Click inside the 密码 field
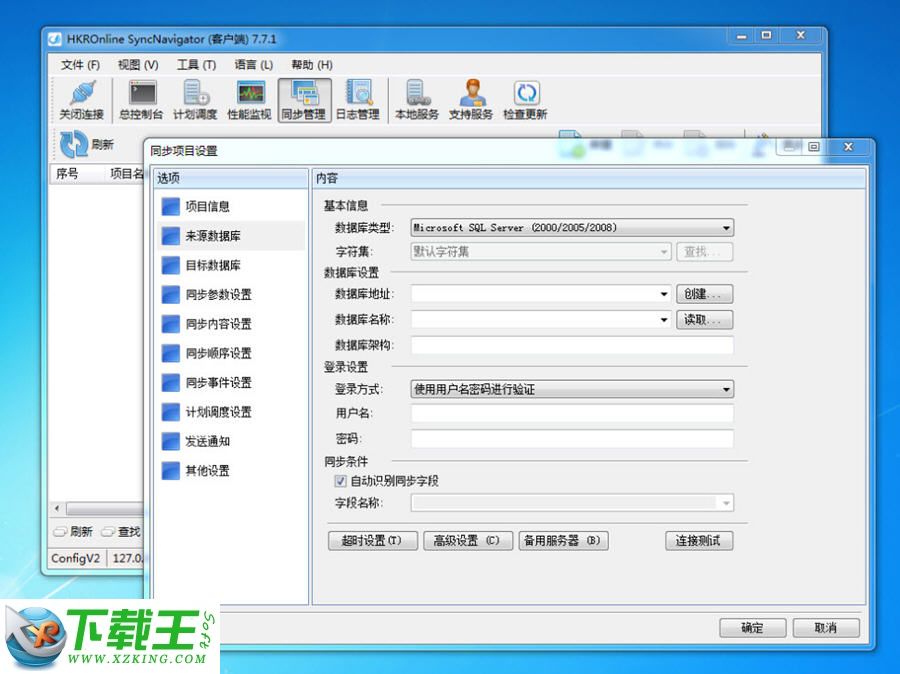Image resolution: width=900 pixels, height=674 pixels. 572,439
